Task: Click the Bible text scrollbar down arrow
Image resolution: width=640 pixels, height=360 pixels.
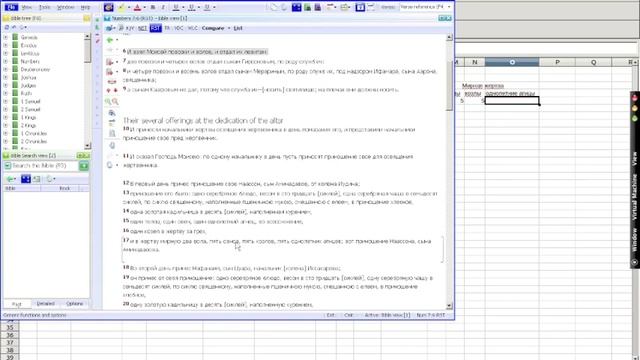Action: 449,306
